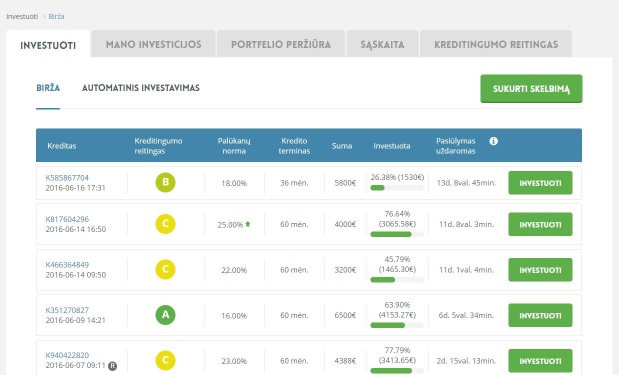This screenshot has width=619, height=375.
Task: Click the 63.90% funding progress bar
Action: pos(397,325)
